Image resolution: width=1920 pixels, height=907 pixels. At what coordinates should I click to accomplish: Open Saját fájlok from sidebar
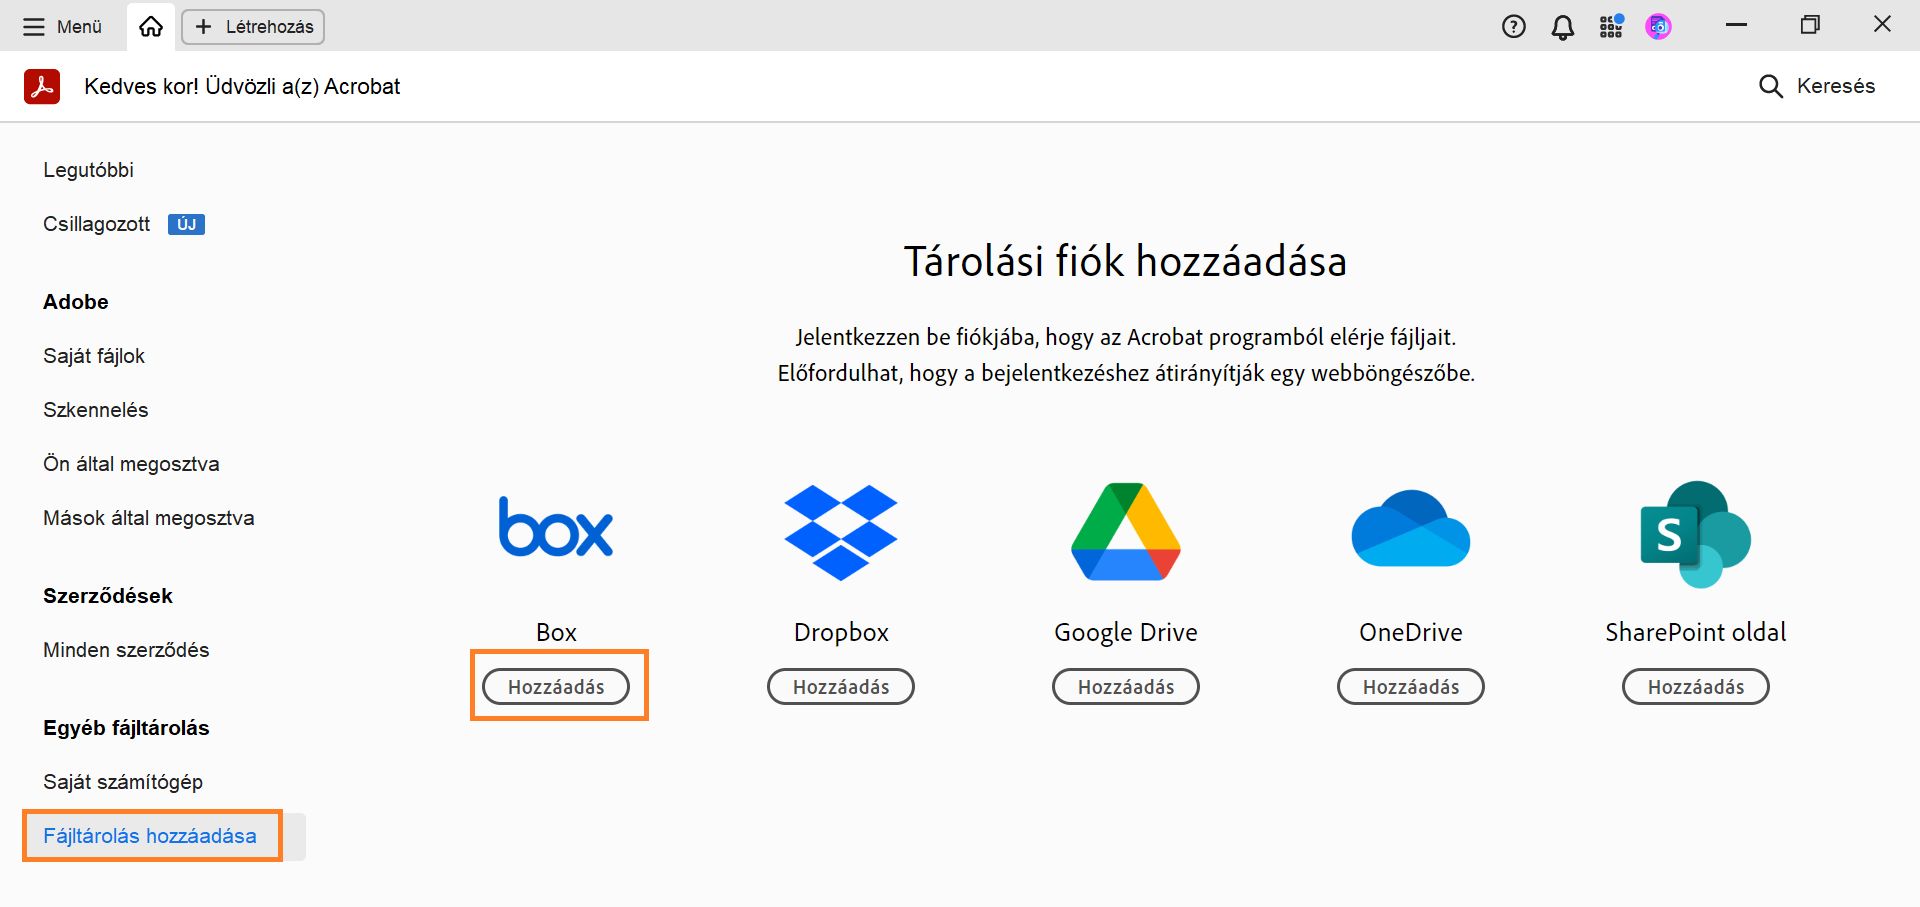pos(93,356)
